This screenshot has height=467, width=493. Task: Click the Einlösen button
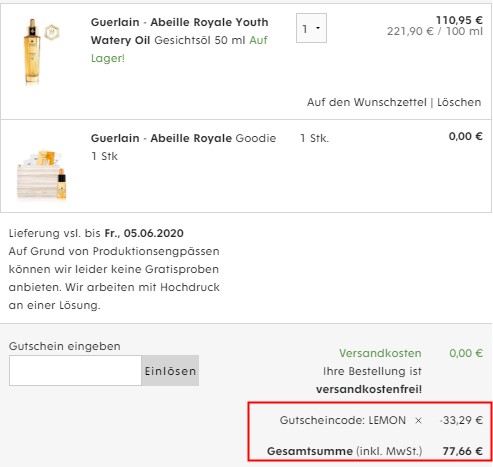coord(170,371)
